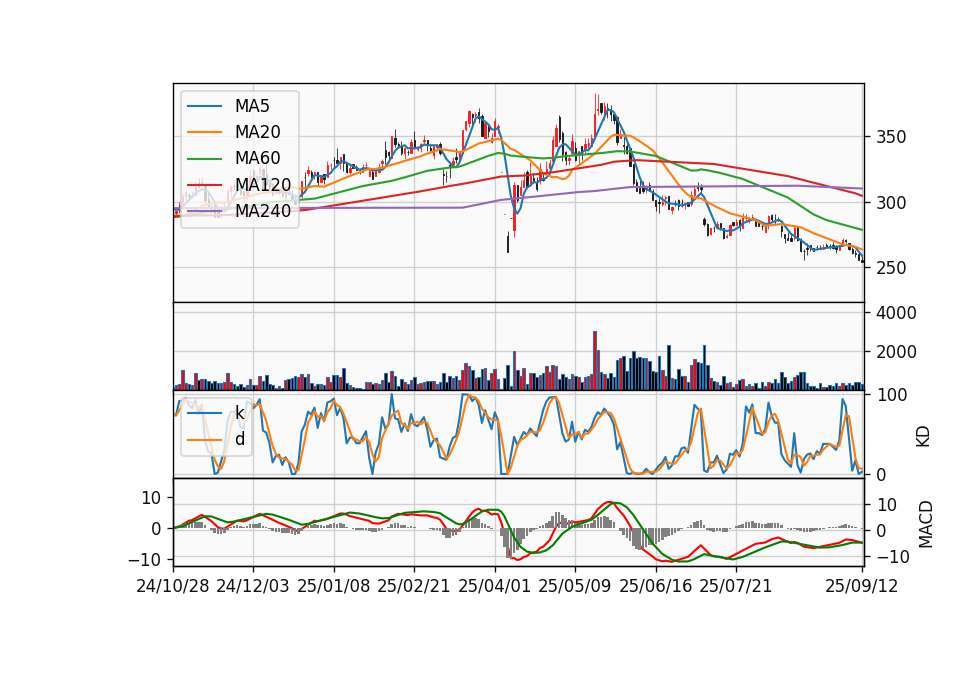Click the MA5 legend label
960x690 pixels.
(252, 106)
